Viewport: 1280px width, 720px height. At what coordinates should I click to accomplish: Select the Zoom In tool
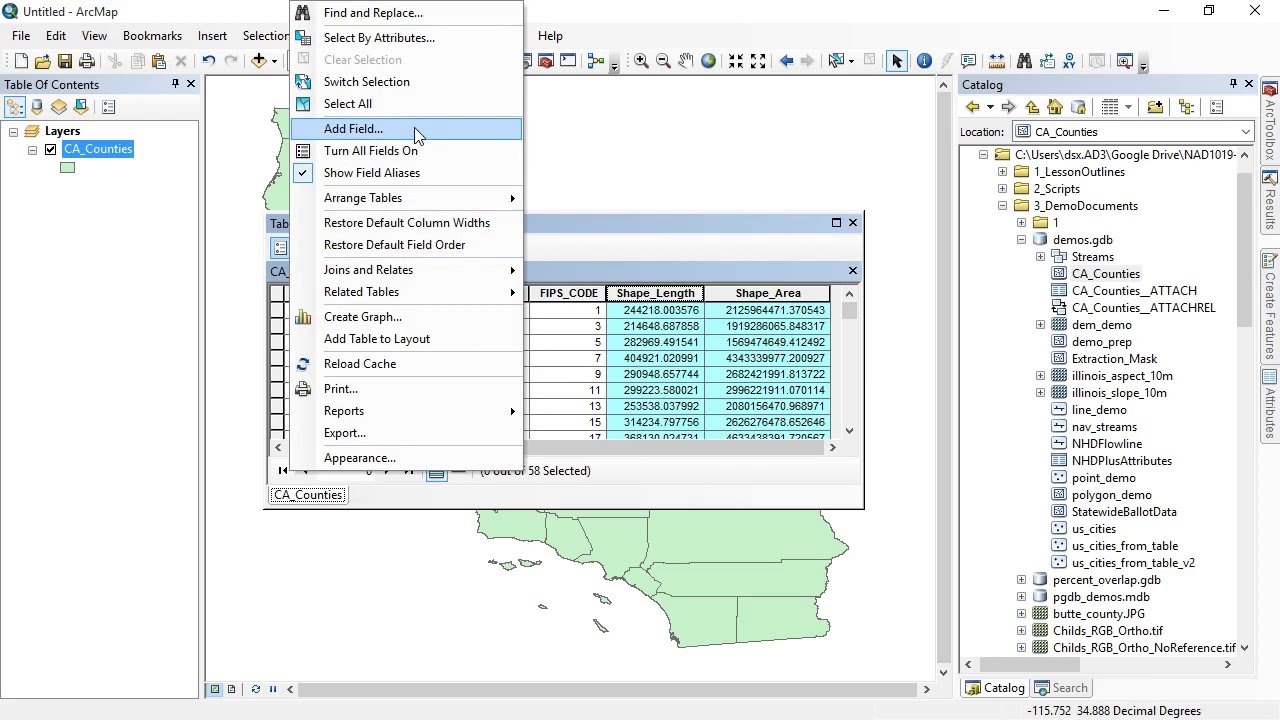click(x=641, y=61)
